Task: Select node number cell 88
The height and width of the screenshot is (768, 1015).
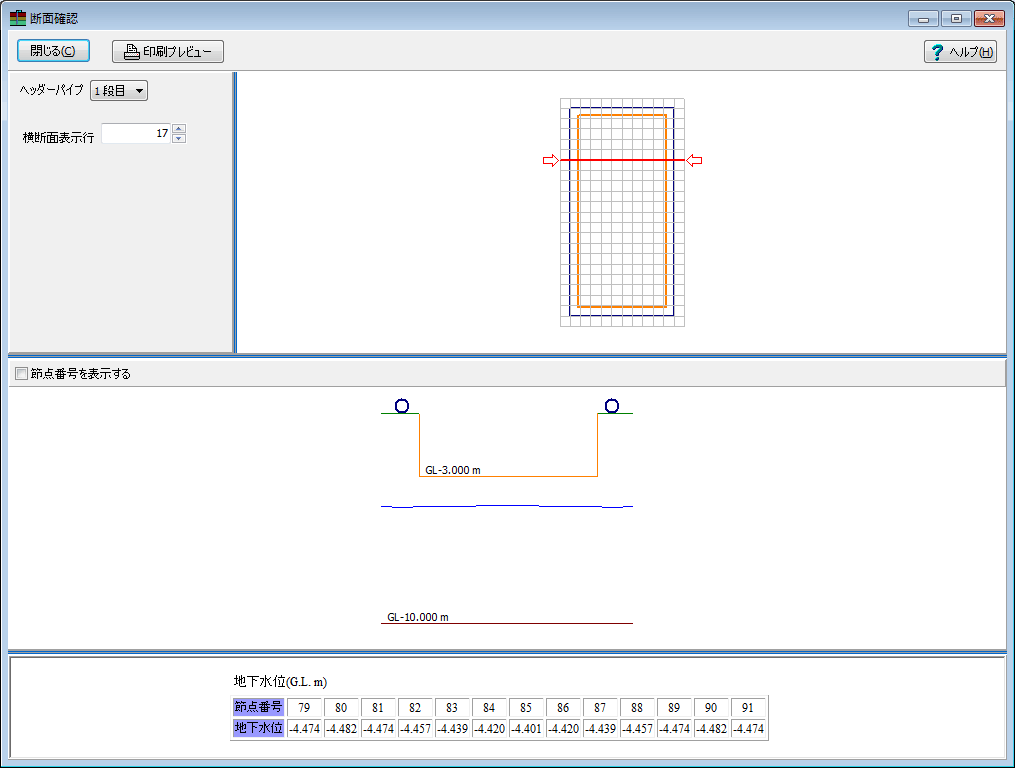Action: click(637, 707)
